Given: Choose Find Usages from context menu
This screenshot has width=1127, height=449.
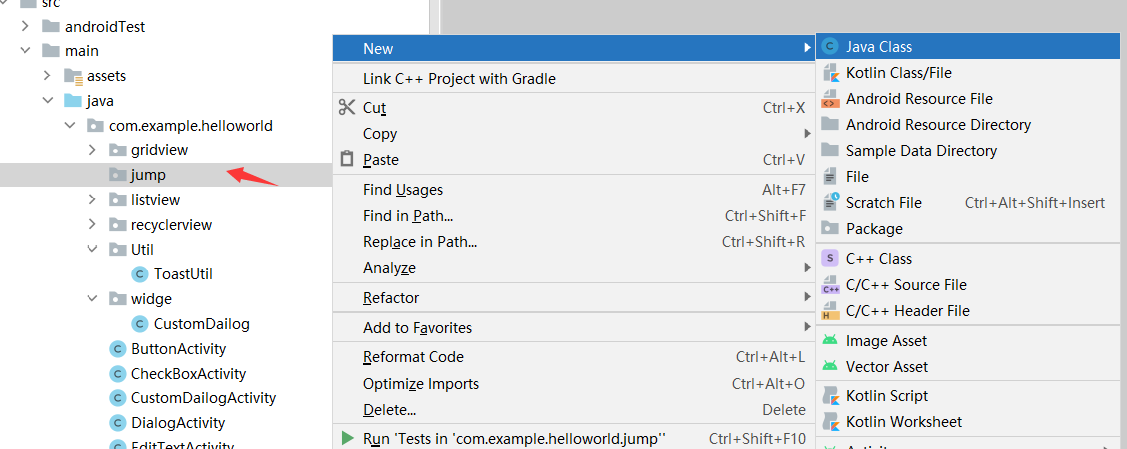Looking at the screenshot, I should click(x=403, y=190).
